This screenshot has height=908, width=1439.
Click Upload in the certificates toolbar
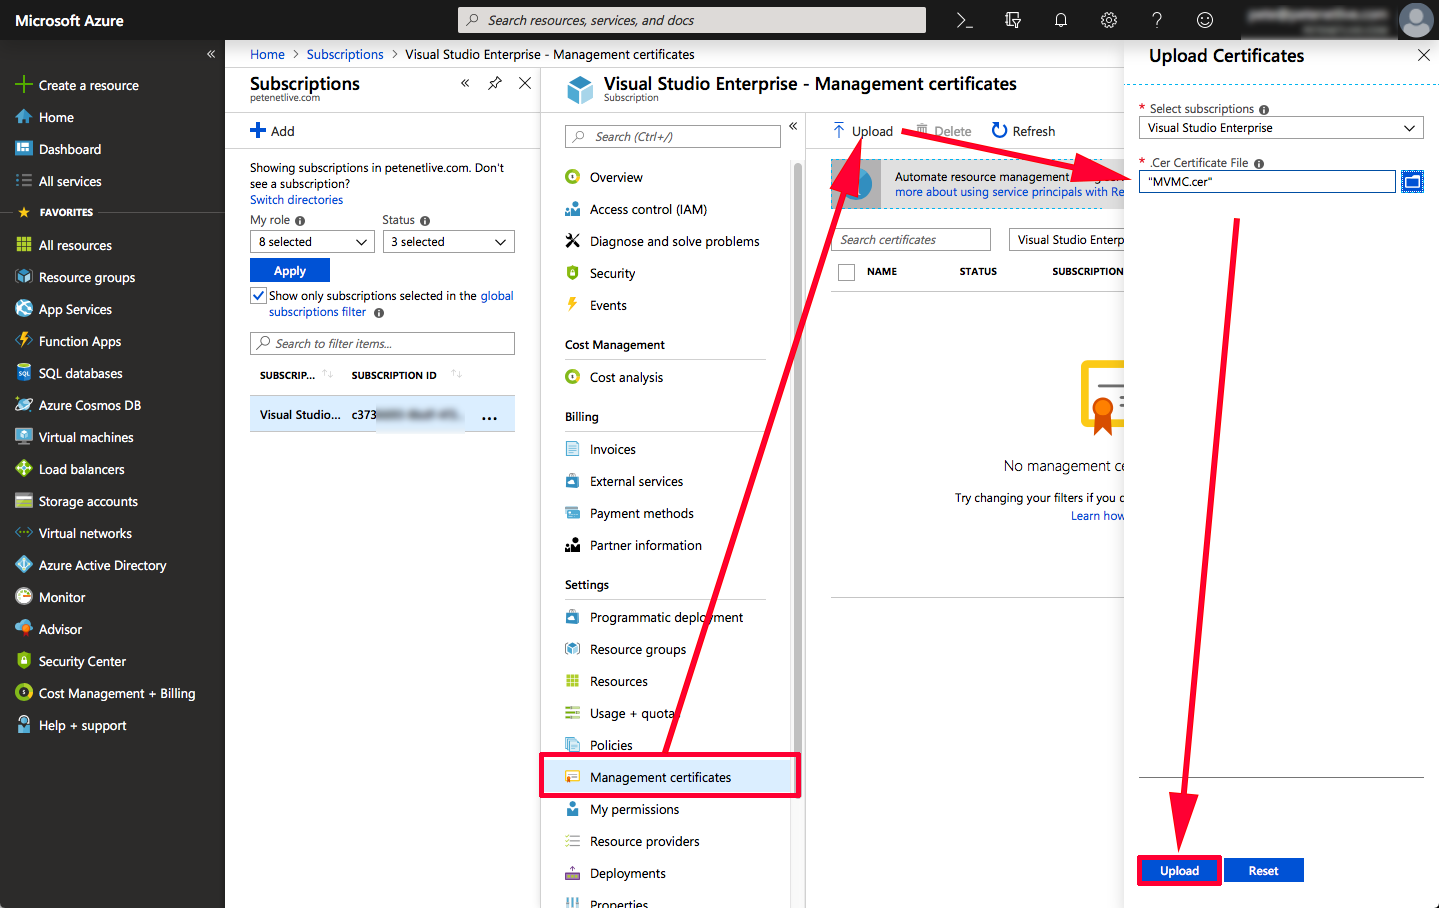[863, 131]
